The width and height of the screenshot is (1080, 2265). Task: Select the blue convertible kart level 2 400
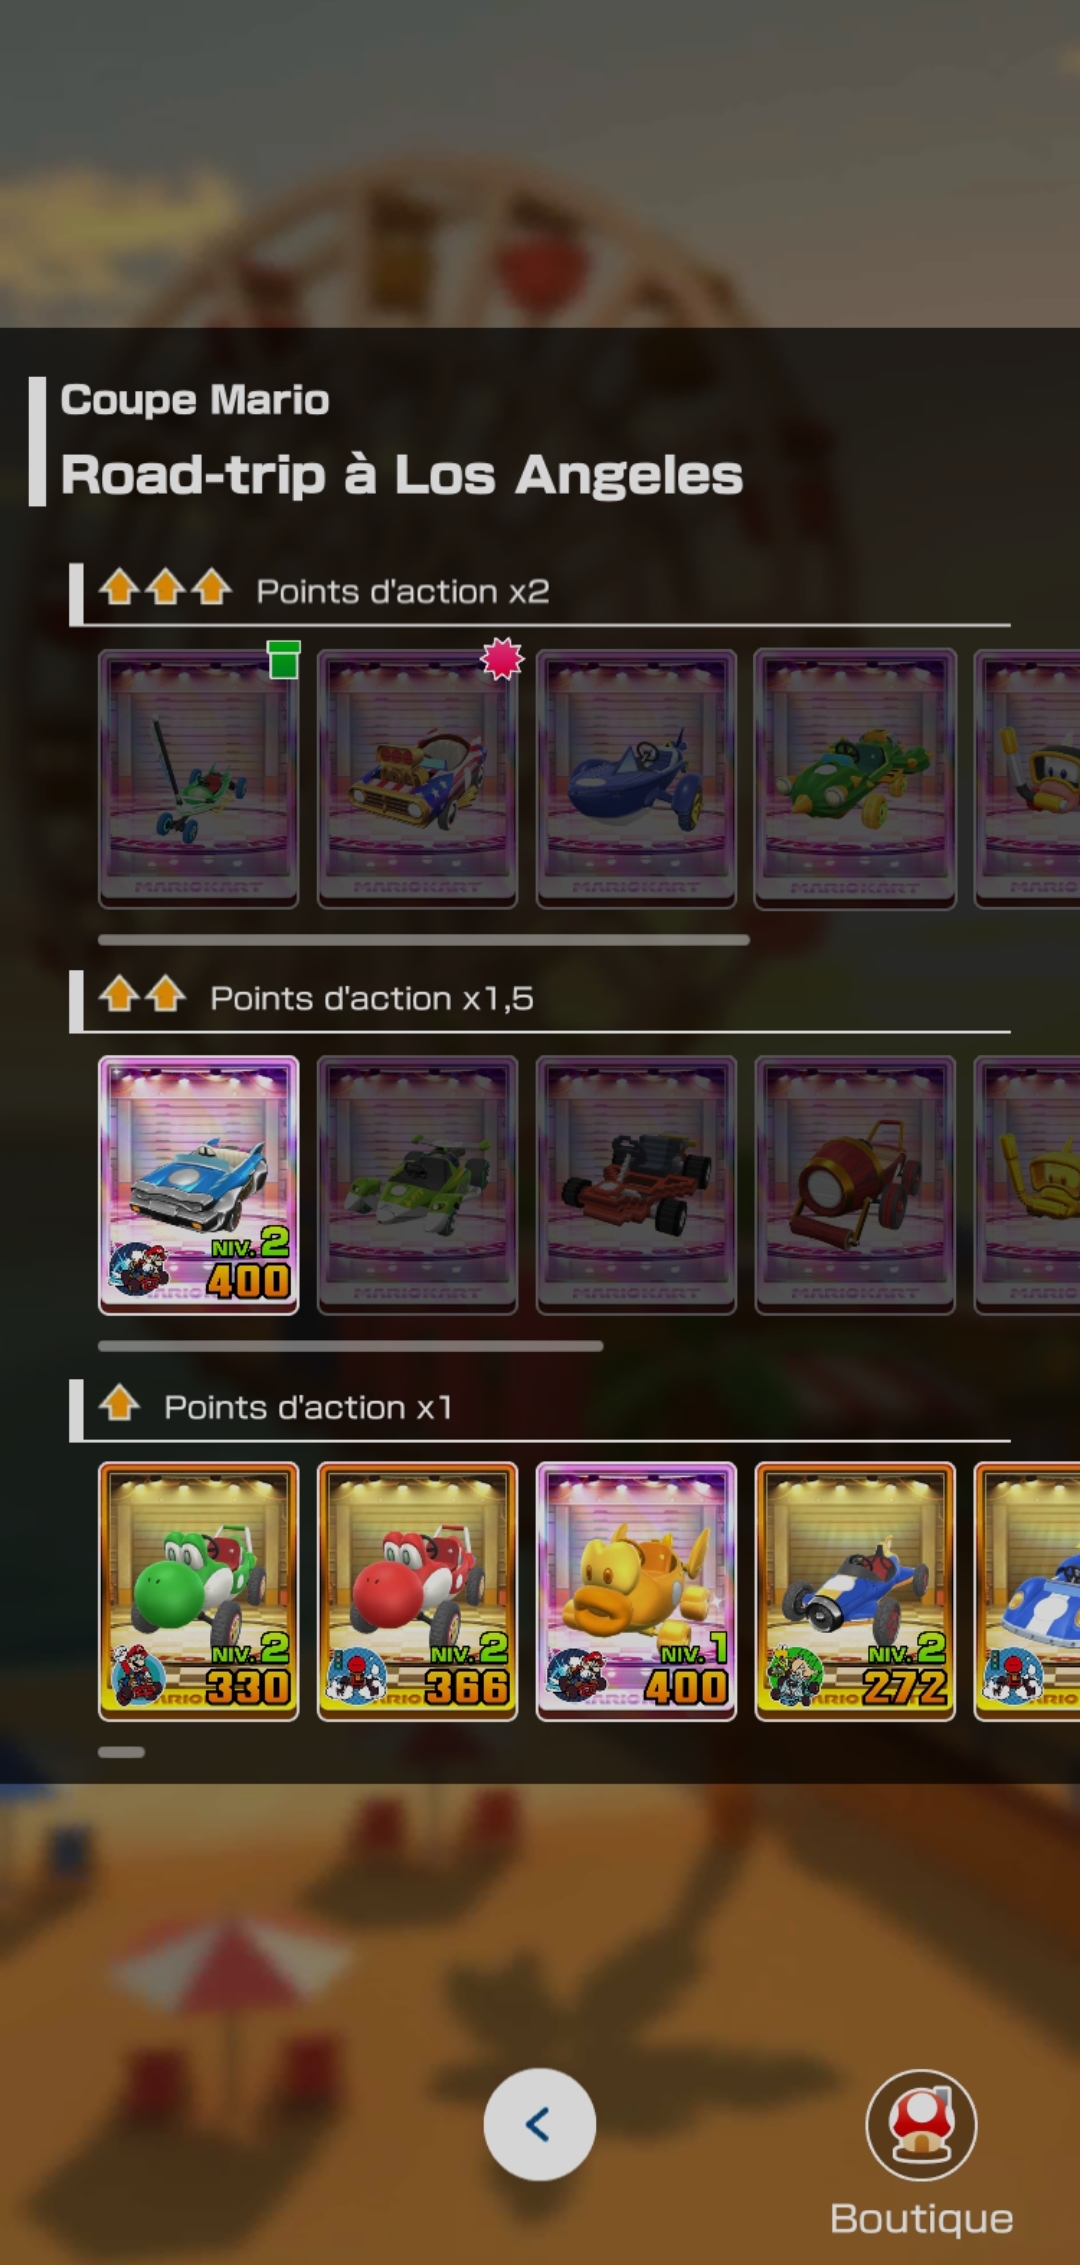pos(198,1185)
